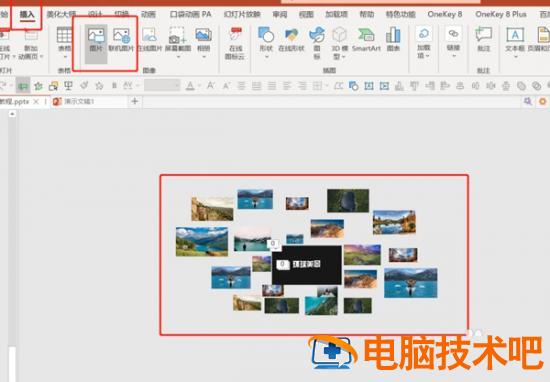Click the 在线形状 button

[x=291, y=40]
